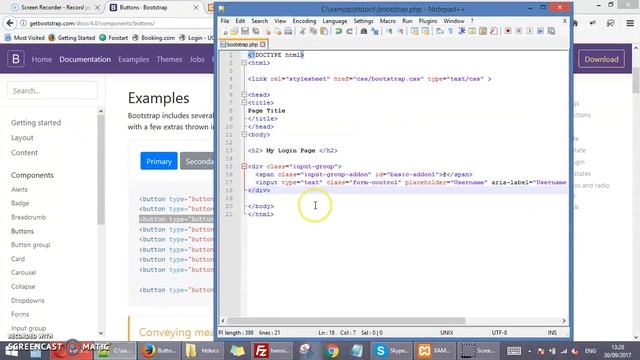Click the Print icon in Notepad++ toolbar
Viewport: 640px width, 360px height.
pyautogui.click(x=288, y=31)
